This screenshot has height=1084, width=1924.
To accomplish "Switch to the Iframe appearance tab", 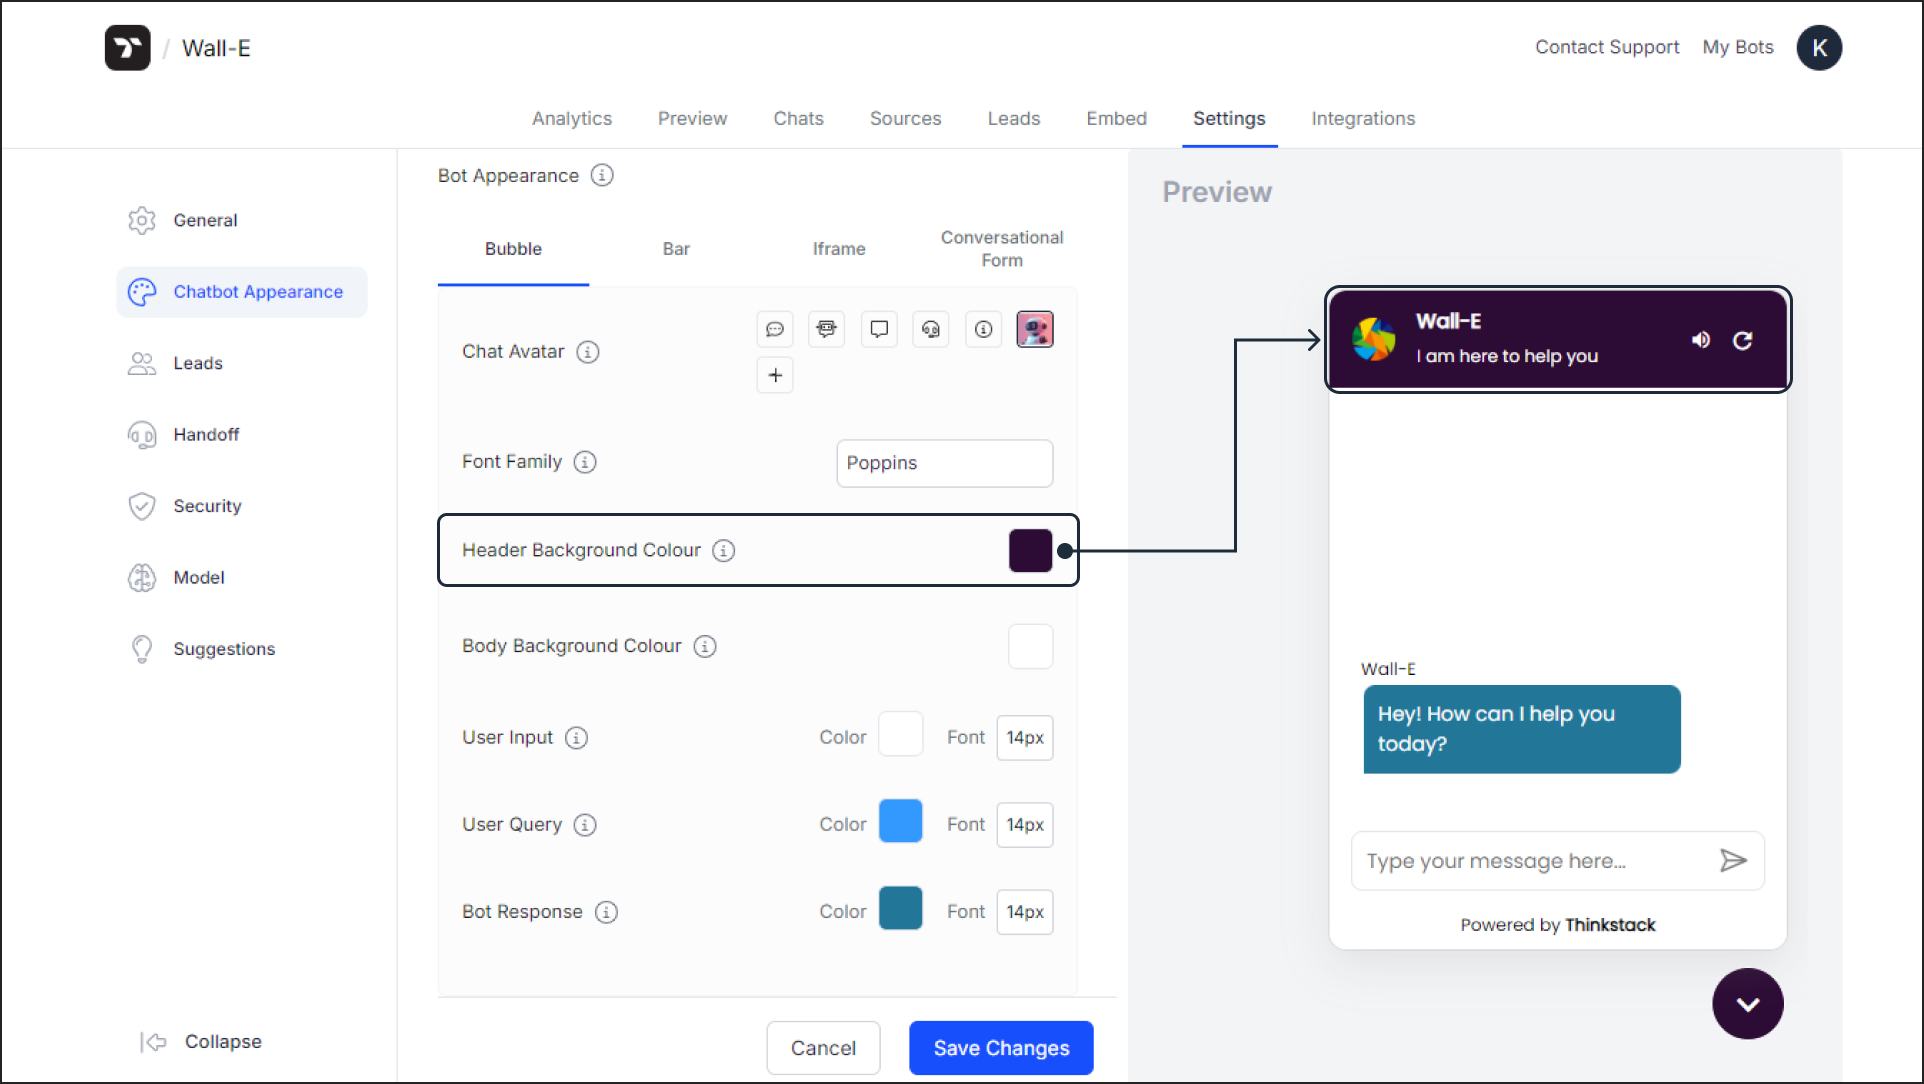I will tap(838, 247).
